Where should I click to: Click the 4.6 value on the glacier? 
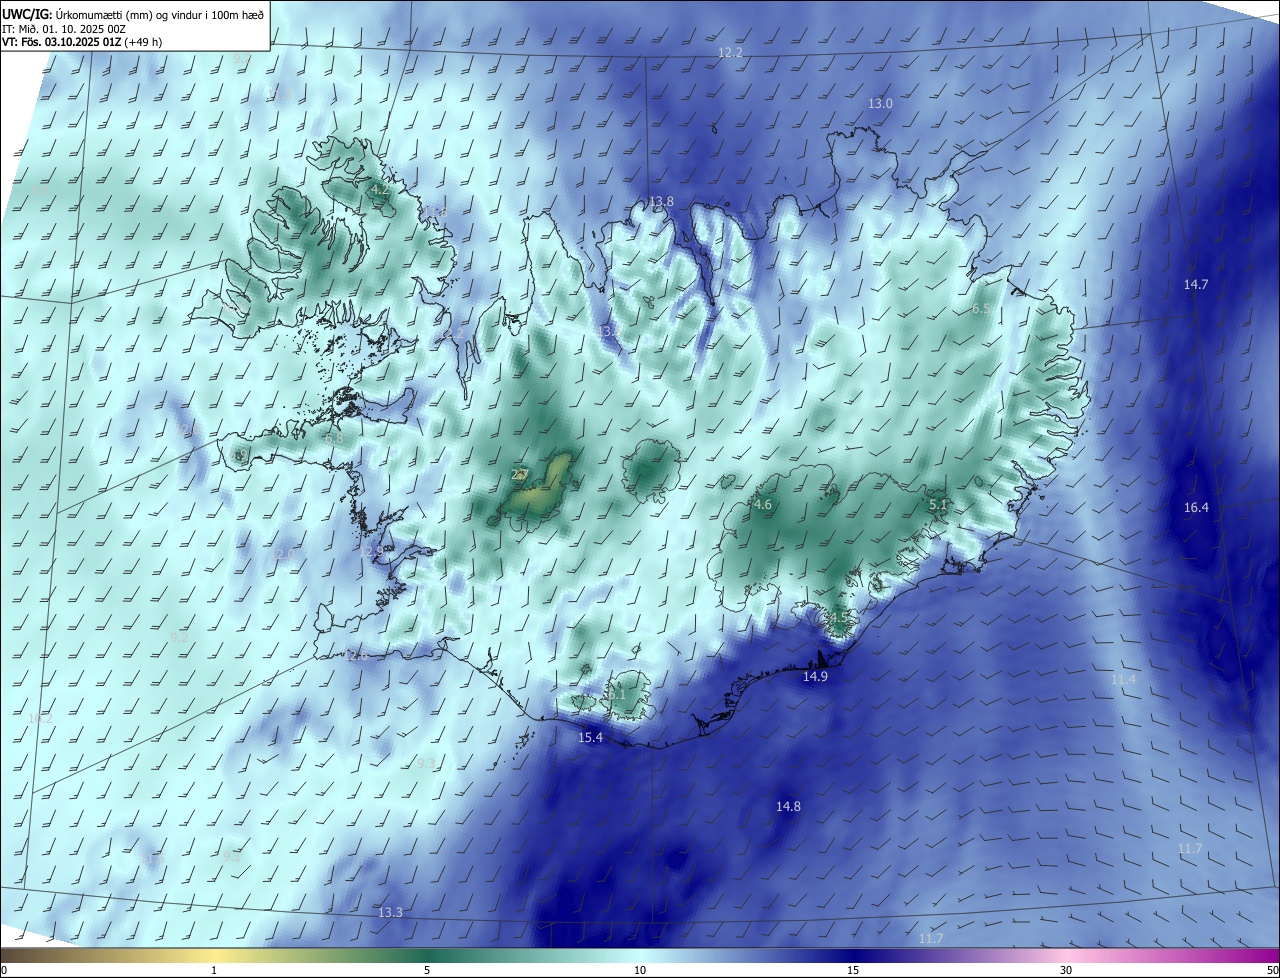pos(763,505)
